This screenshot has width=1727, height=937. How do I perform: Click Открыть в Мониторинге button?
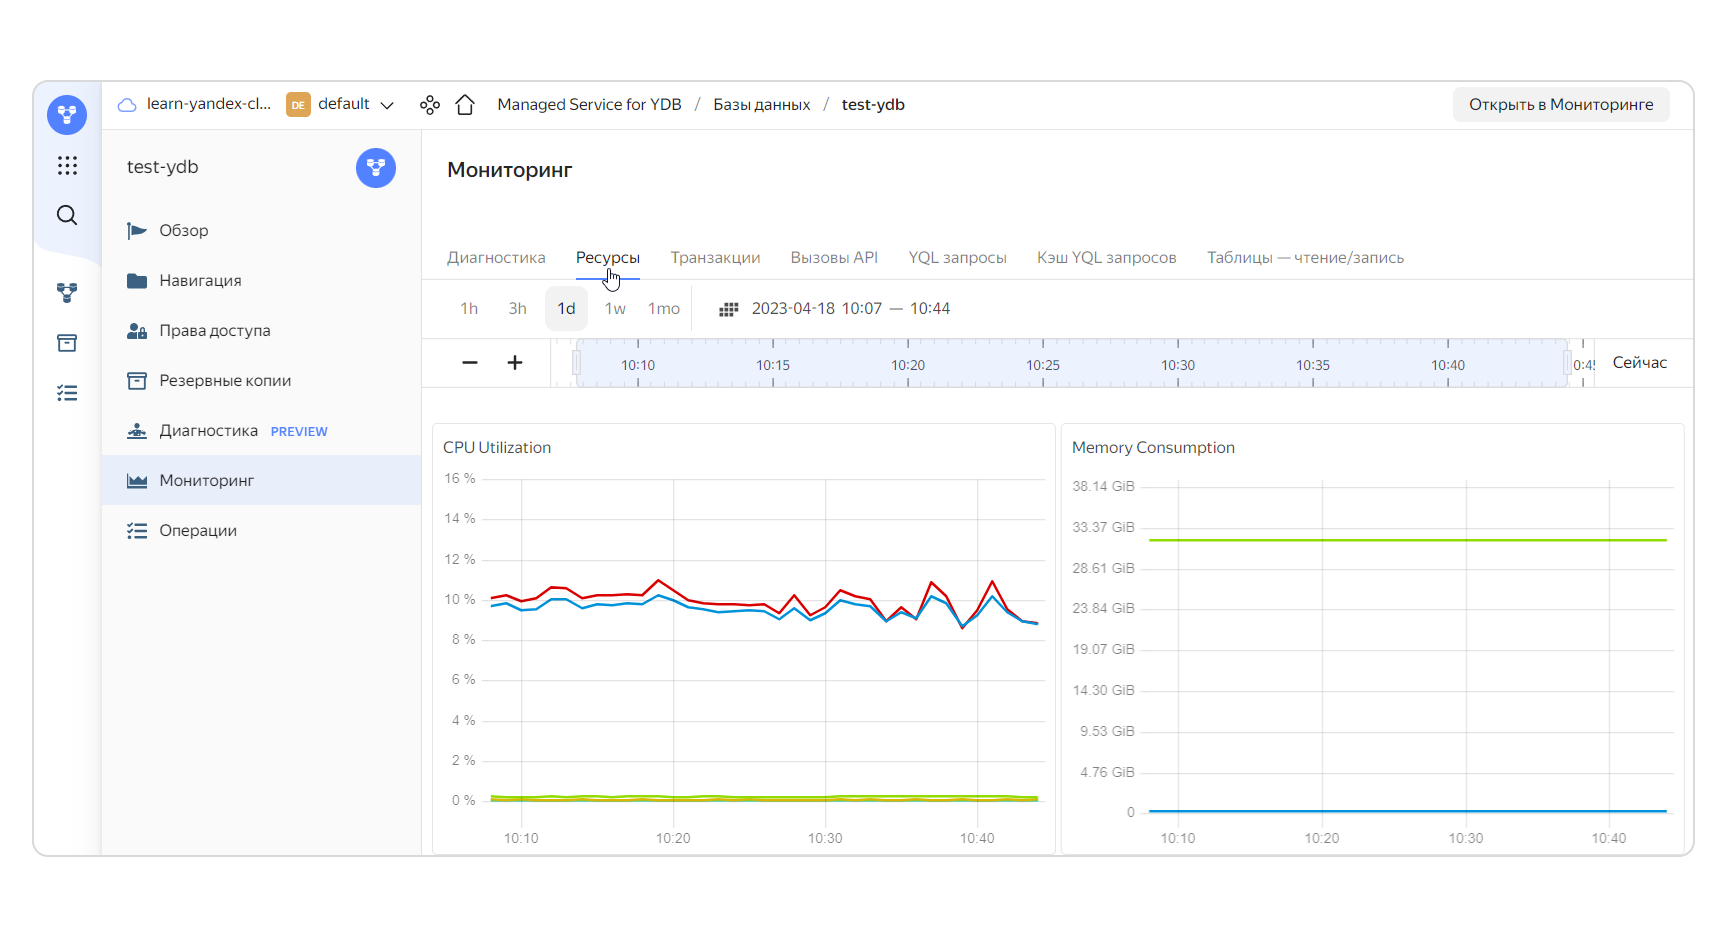pyautogui.click(x=1560, y=105)
